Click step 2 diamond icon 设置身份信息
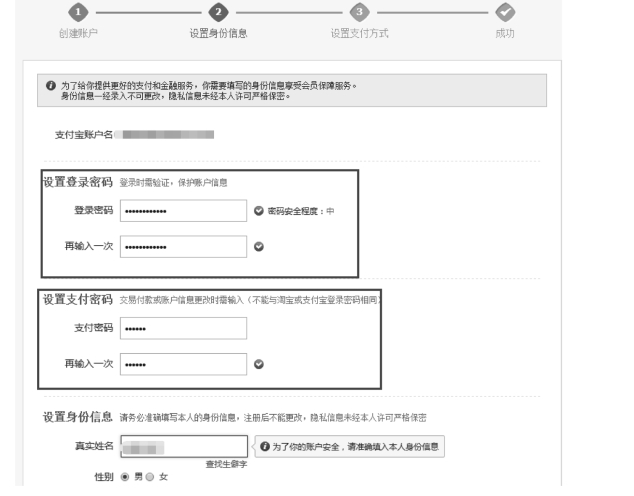 [218, 12]
